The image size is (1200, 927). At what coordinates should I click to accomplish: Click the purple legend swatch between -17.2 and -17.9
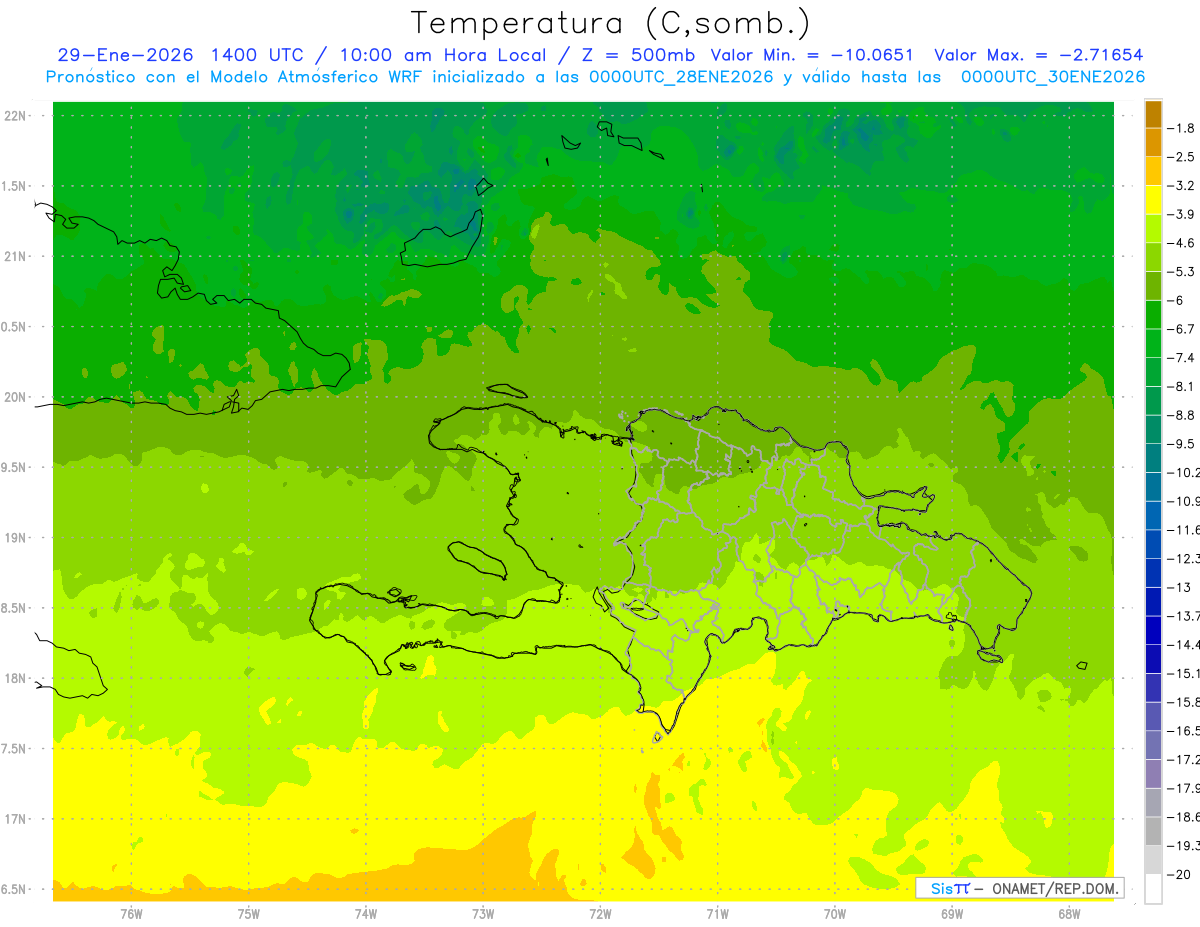pos(1153,774)
